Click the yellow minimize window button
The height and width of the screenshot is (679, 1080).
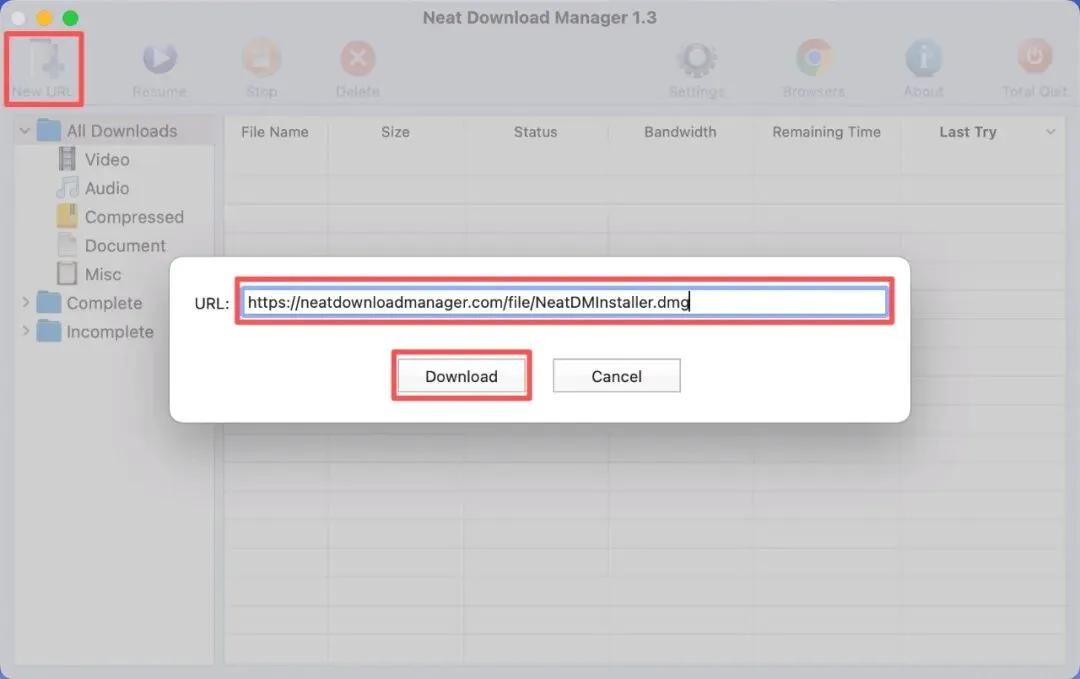[44, 18]
